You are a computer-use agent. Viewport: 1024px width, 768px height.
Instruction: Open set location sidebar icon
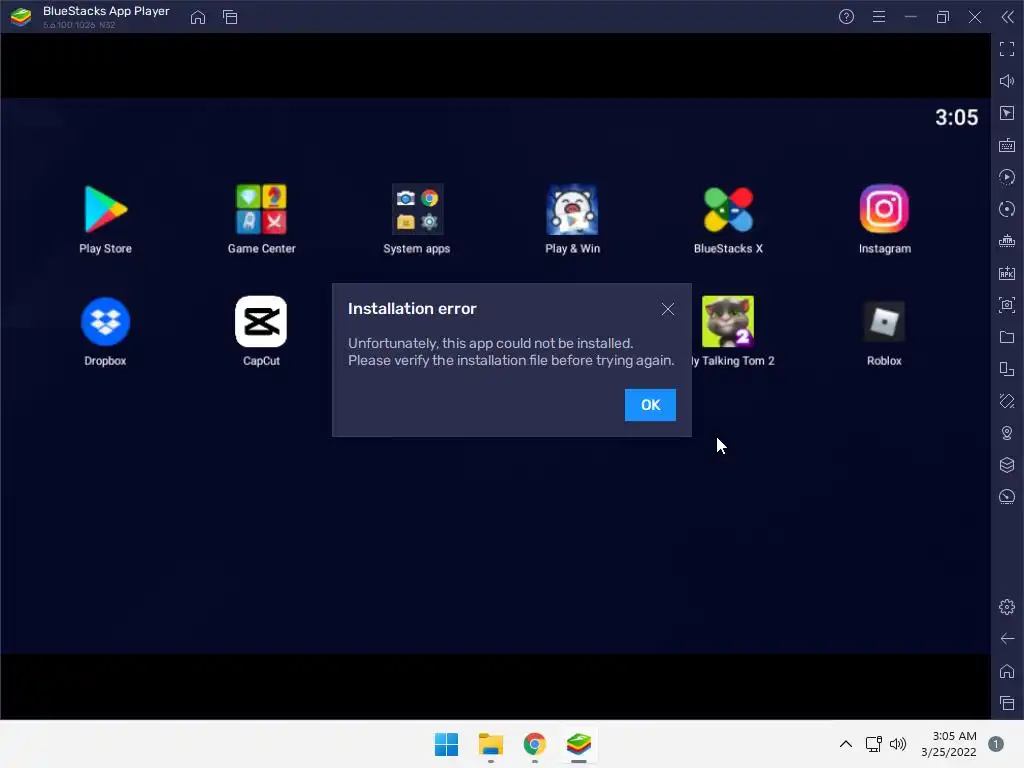(x=1007, y=433)
